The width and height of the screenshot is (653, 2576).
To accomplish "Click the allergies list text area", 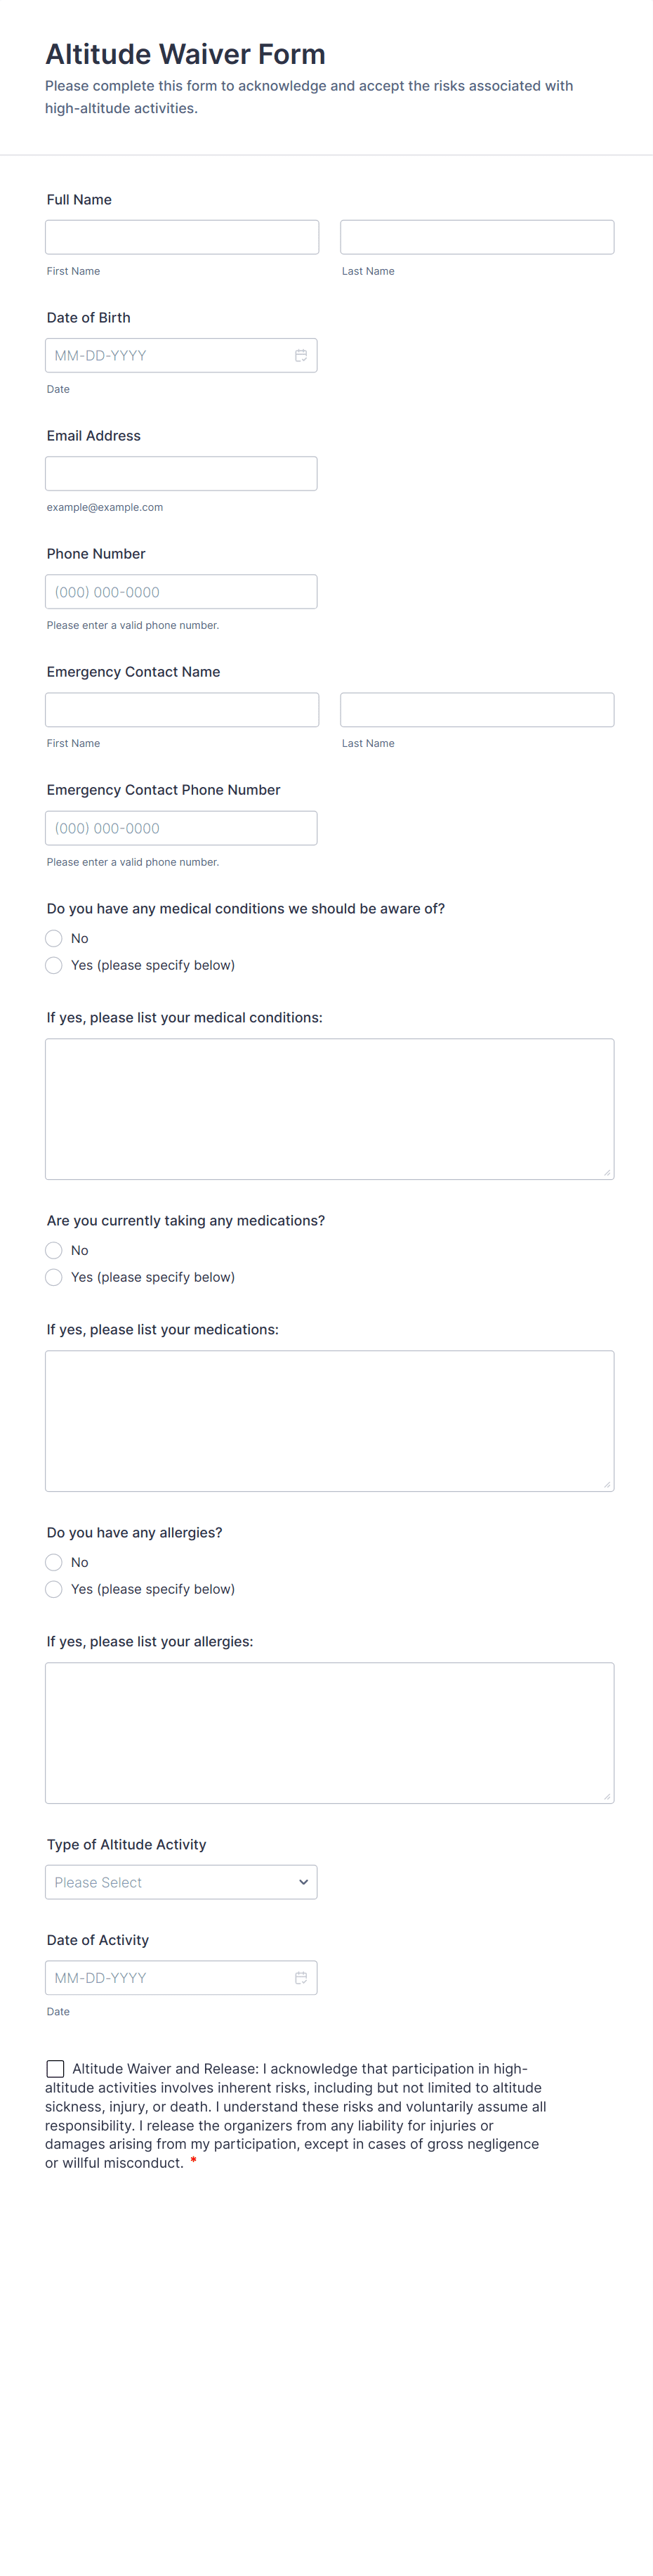I will [329, 1733].
